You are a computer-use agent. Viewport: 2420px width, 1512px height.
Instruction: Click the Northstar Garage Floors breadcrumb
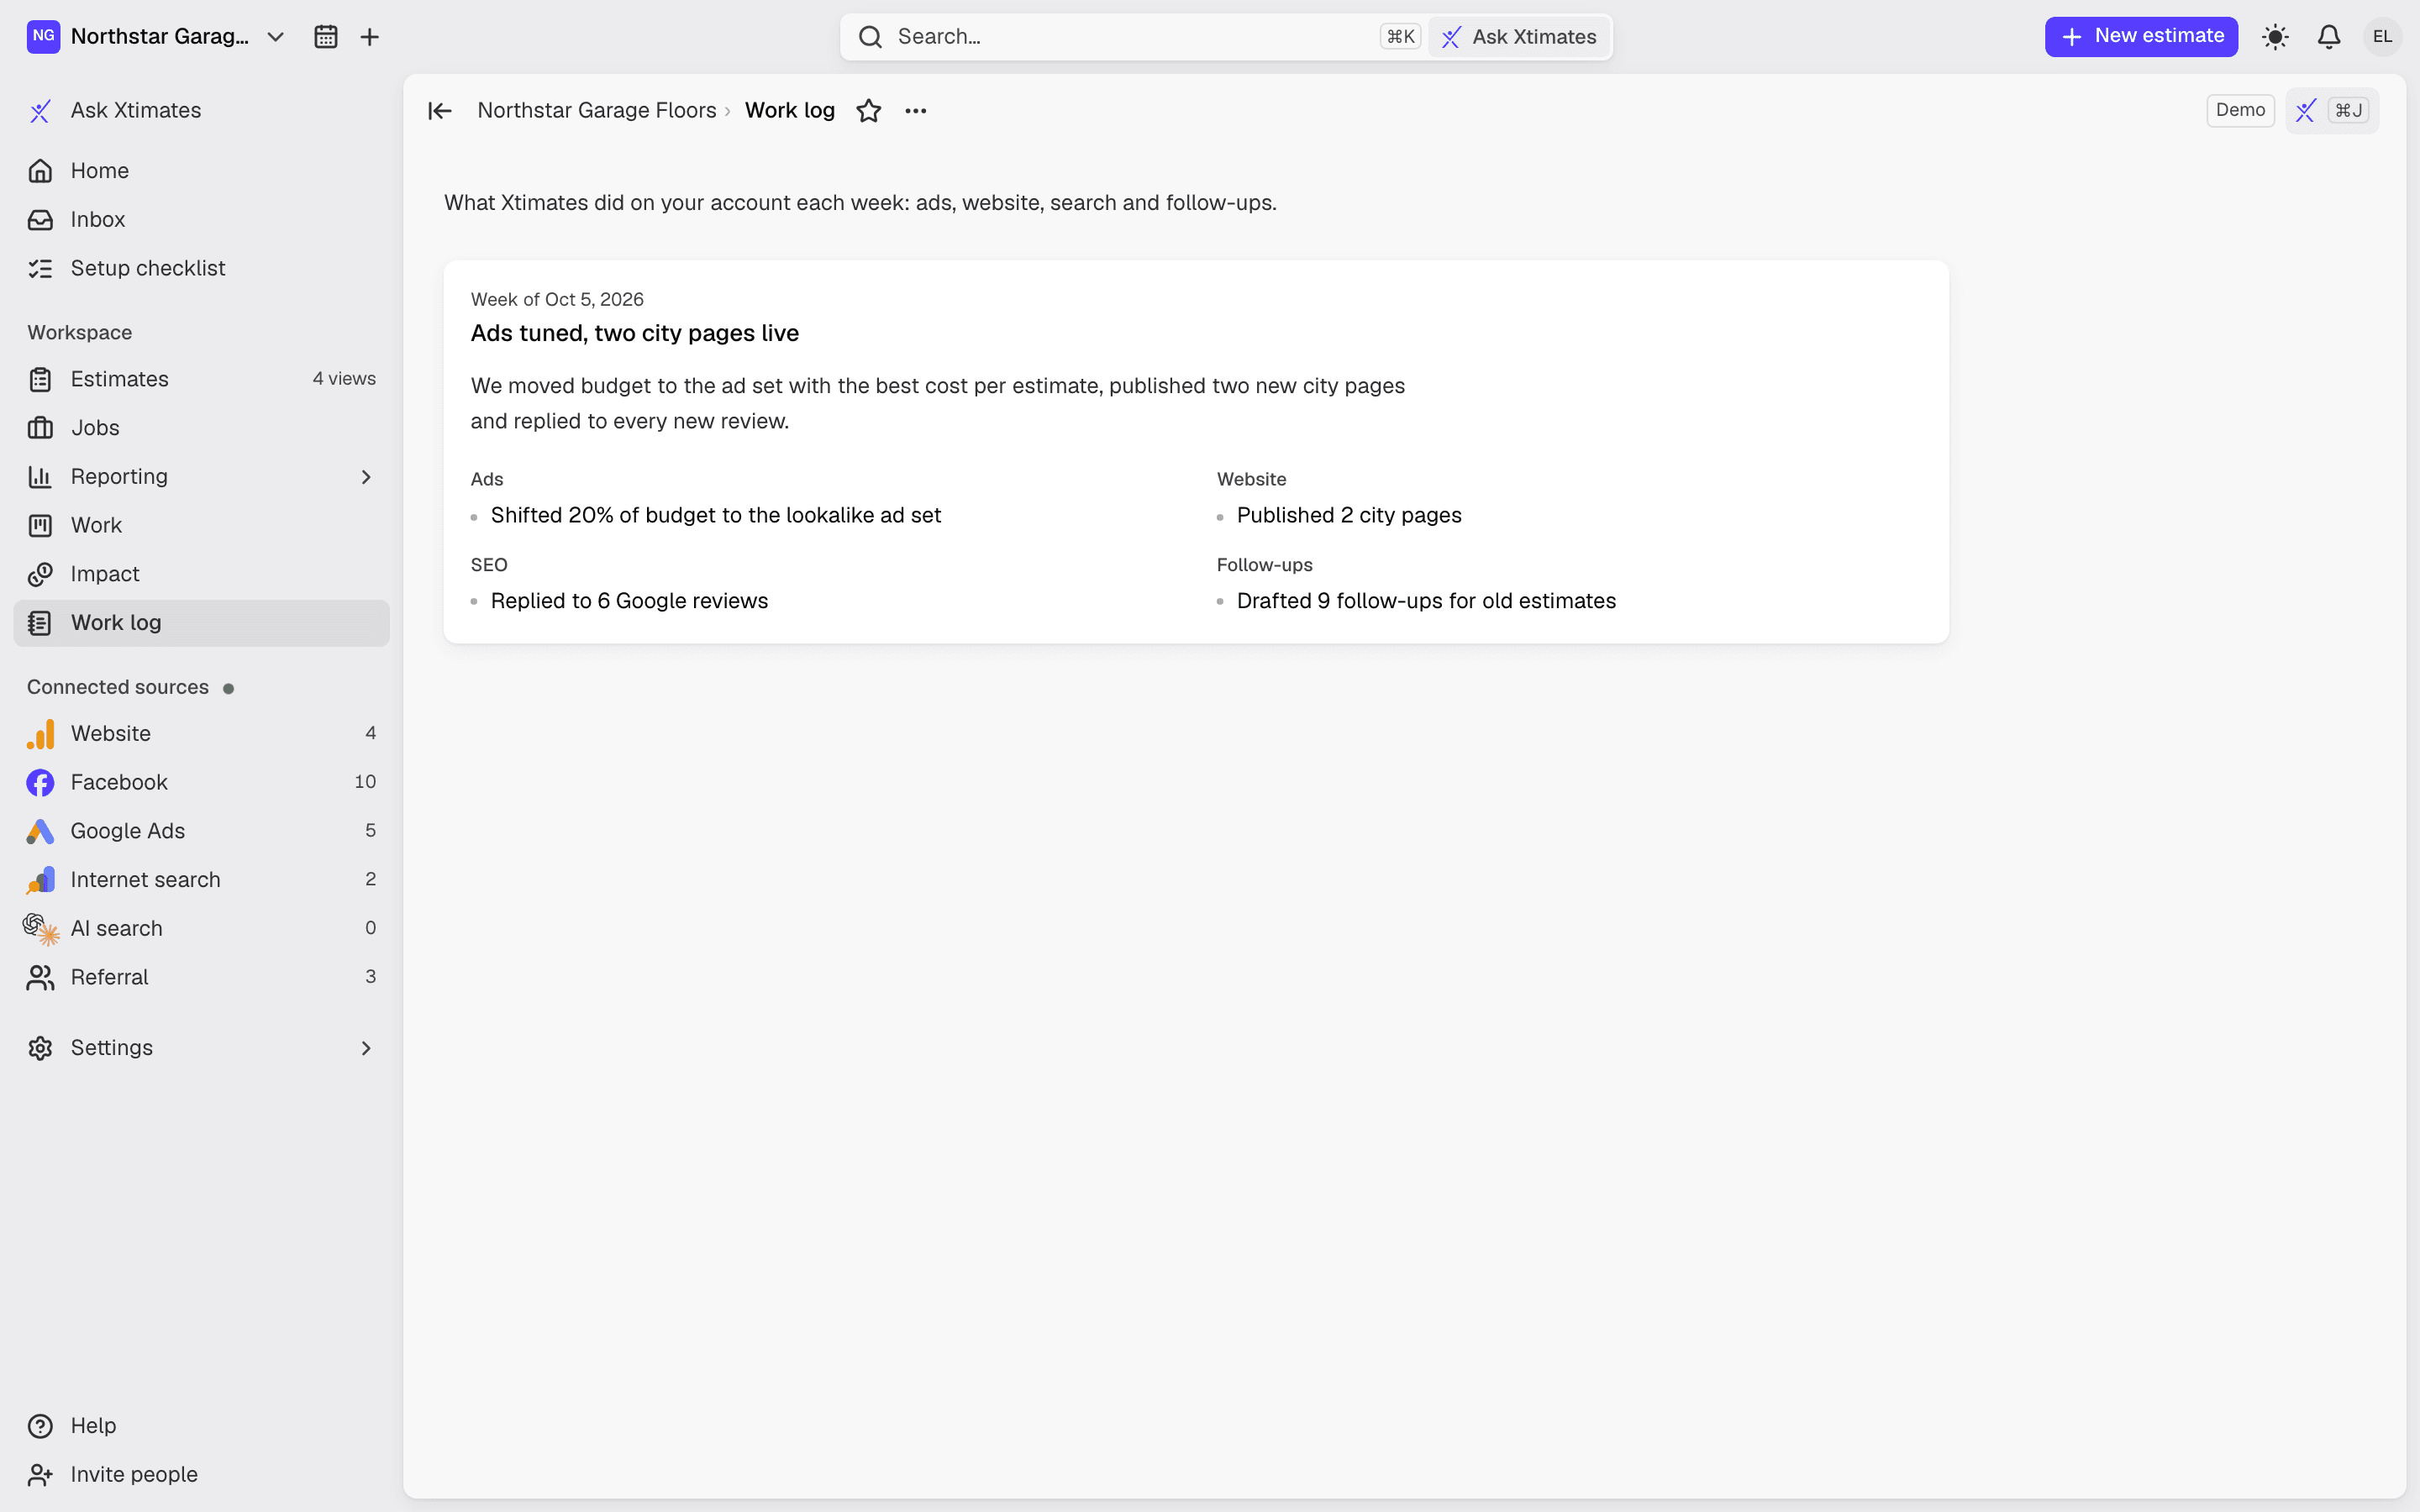point(597,111)
